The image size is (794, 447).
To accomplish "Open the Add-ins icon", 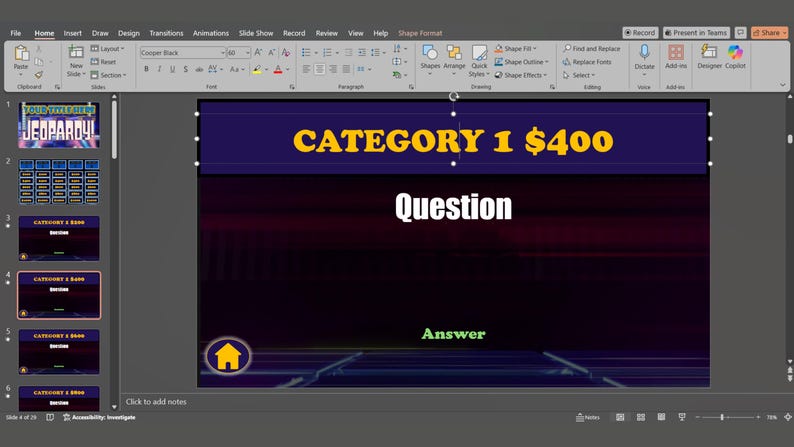I will pyautogui.click(x=676, y=53).
